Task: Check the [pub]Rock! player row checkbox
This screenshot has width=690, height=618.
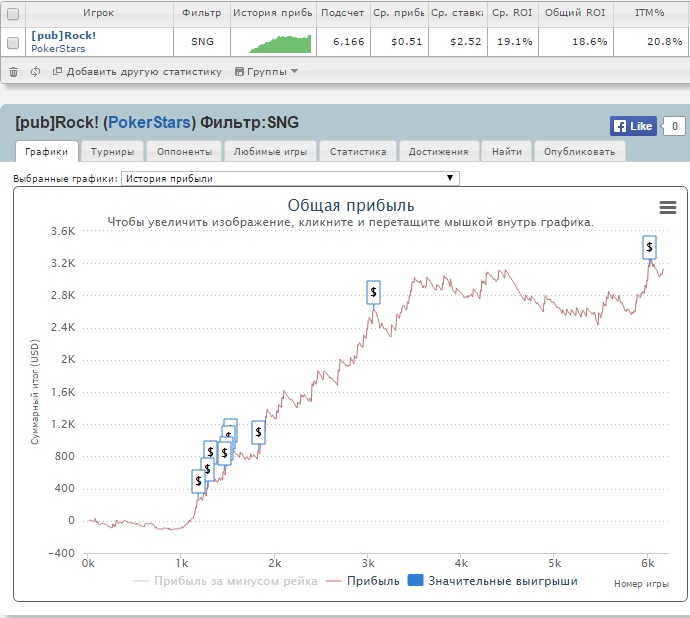Action: click(x=13, y=43)
